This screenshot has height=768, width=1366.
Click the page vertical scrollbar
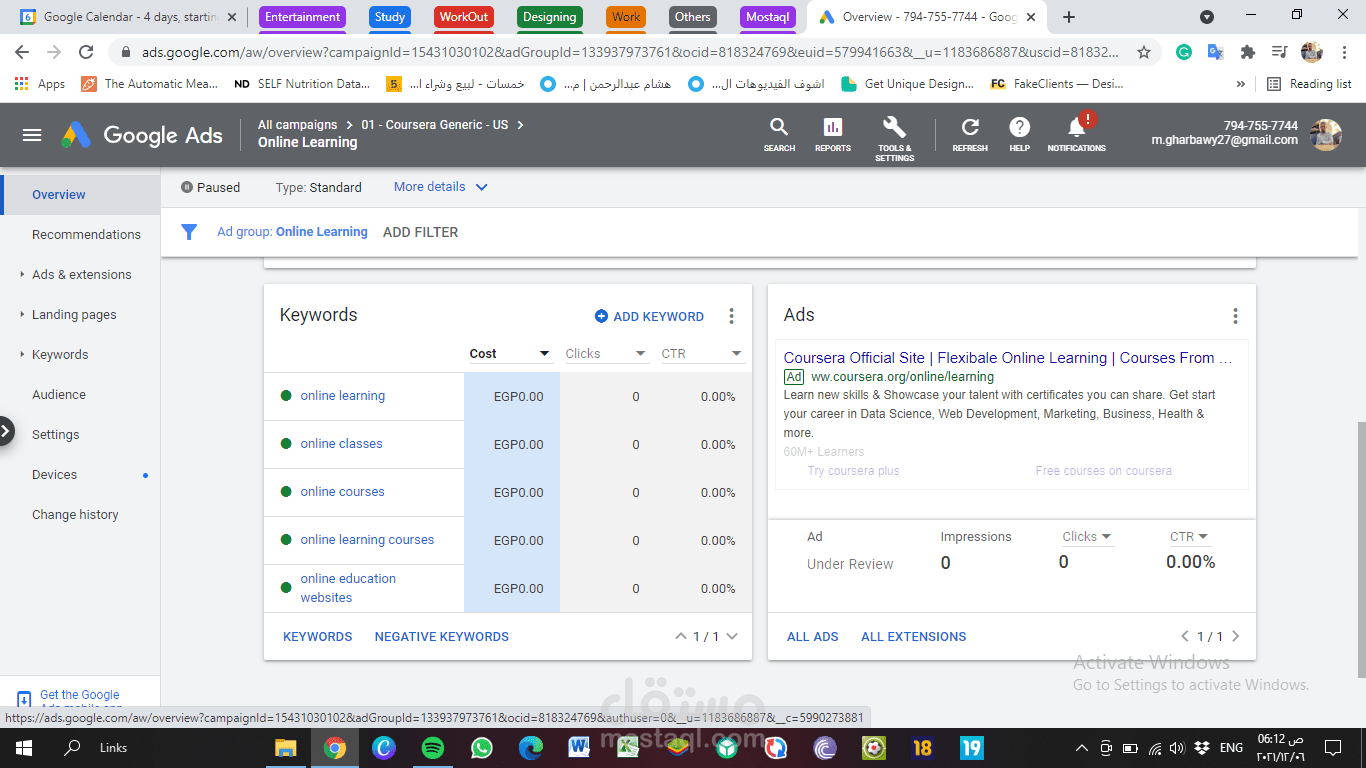1360,550
